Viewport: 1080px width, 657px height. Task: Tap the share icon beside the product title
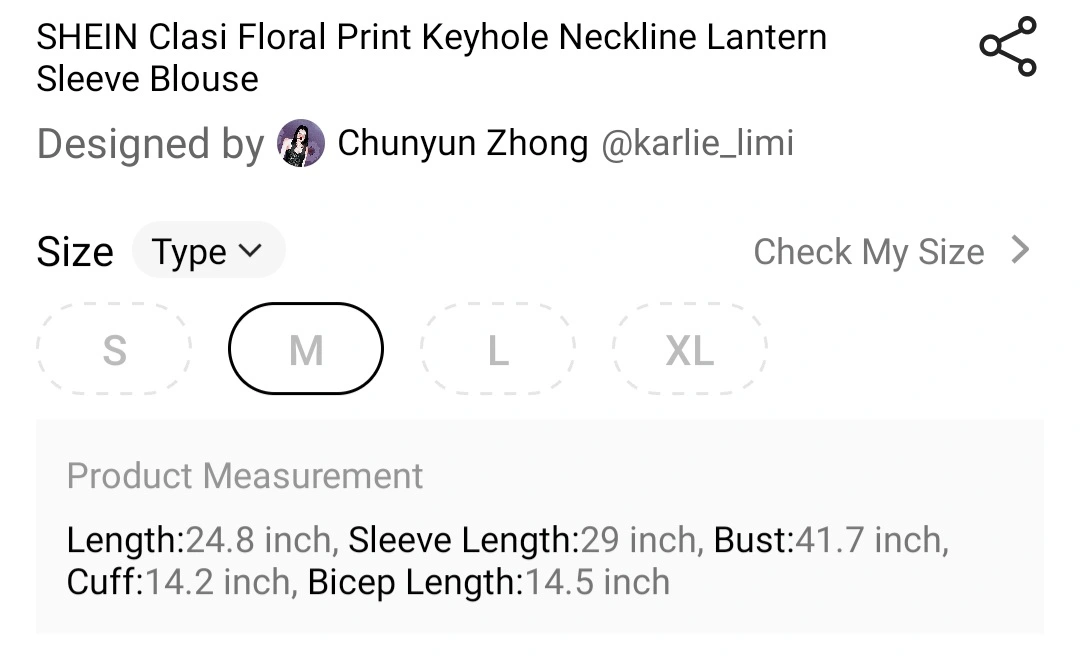click(1008, 46)
